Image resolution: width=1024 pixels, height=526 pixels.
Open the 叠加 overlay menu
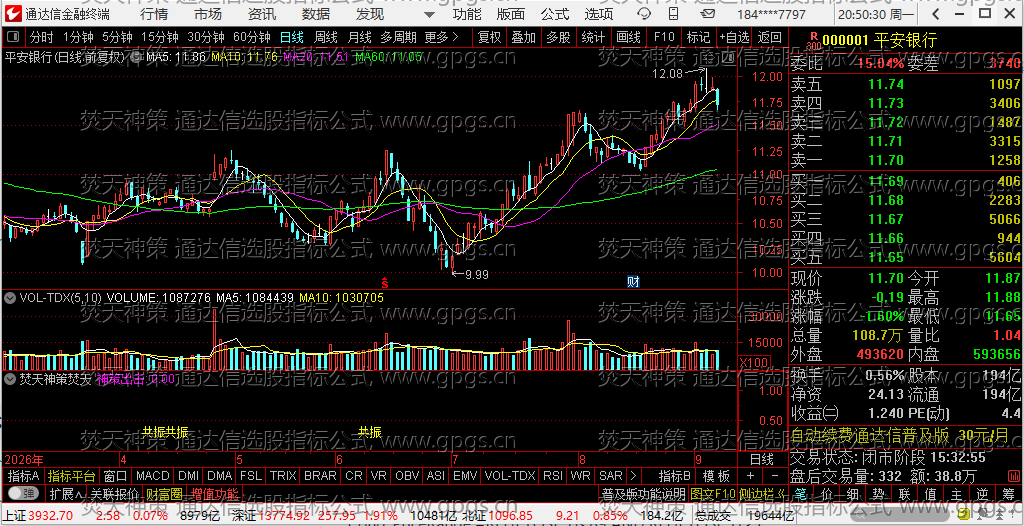pyautogui.click(x=523, y=37)
